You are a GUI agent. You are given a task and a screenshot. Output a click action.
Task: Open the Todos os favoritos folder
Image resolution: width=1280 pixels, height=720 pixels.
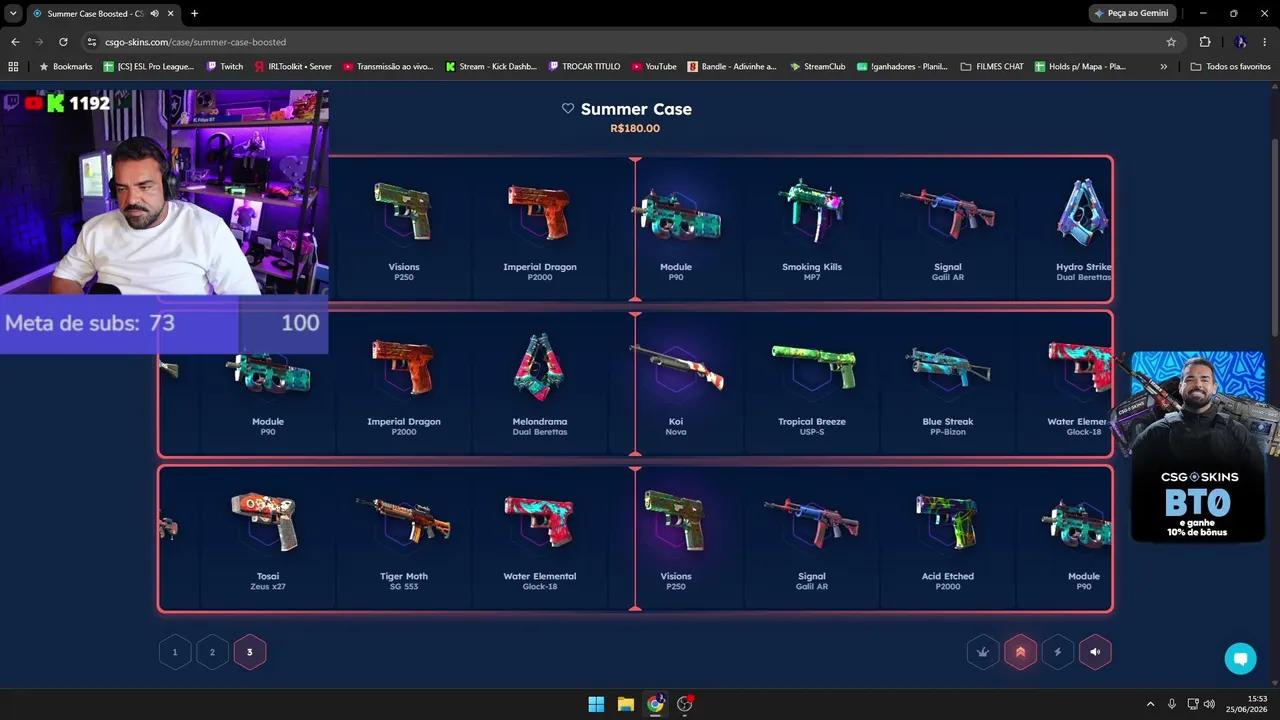click(1231, 66)
